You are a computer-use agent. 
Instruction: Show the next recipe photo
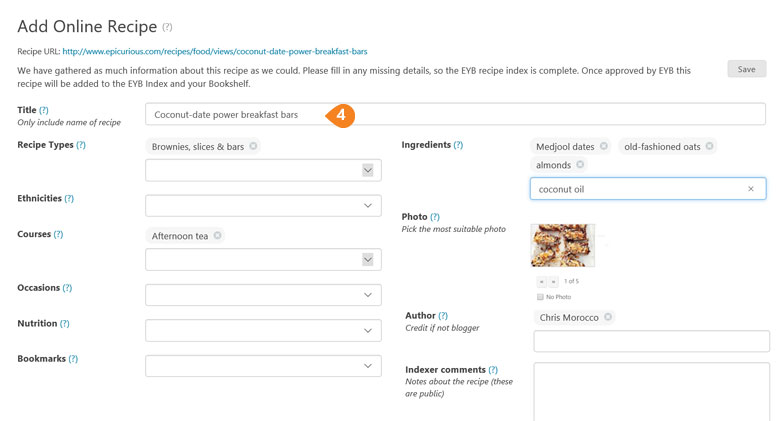(554, 282)
